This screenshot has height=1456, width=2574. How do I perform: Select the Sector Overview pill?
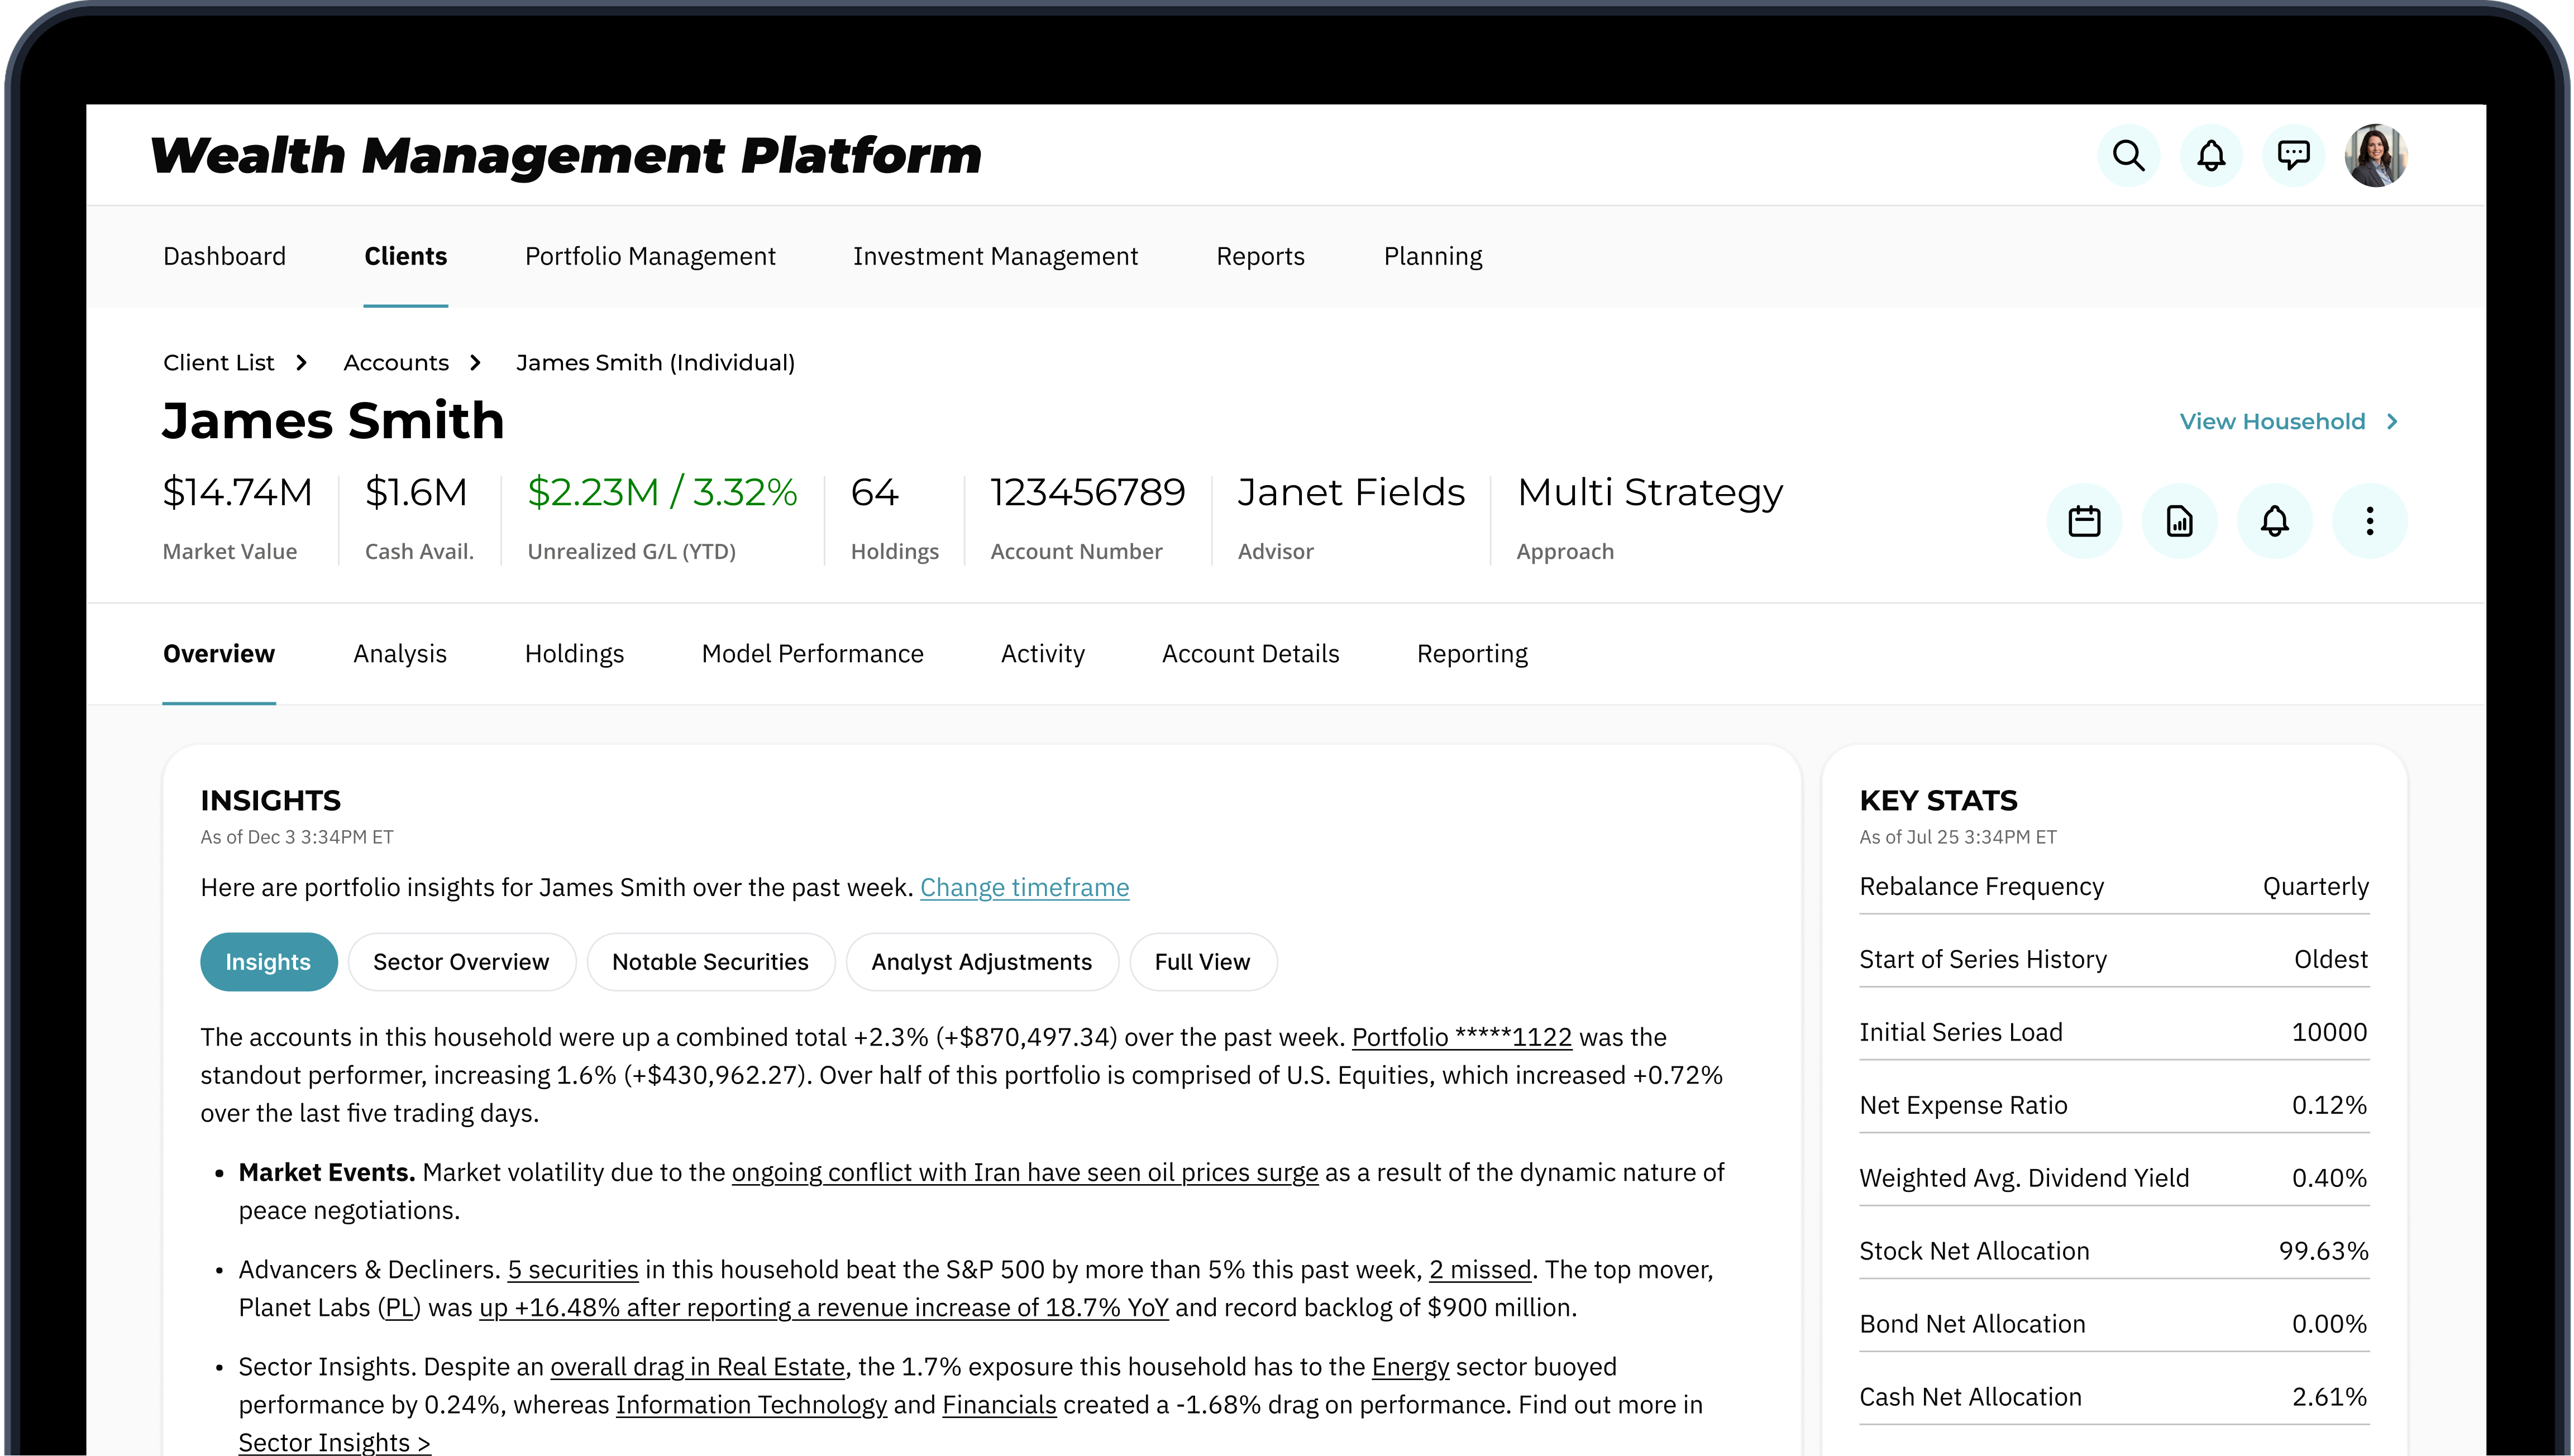pos(461,962)
